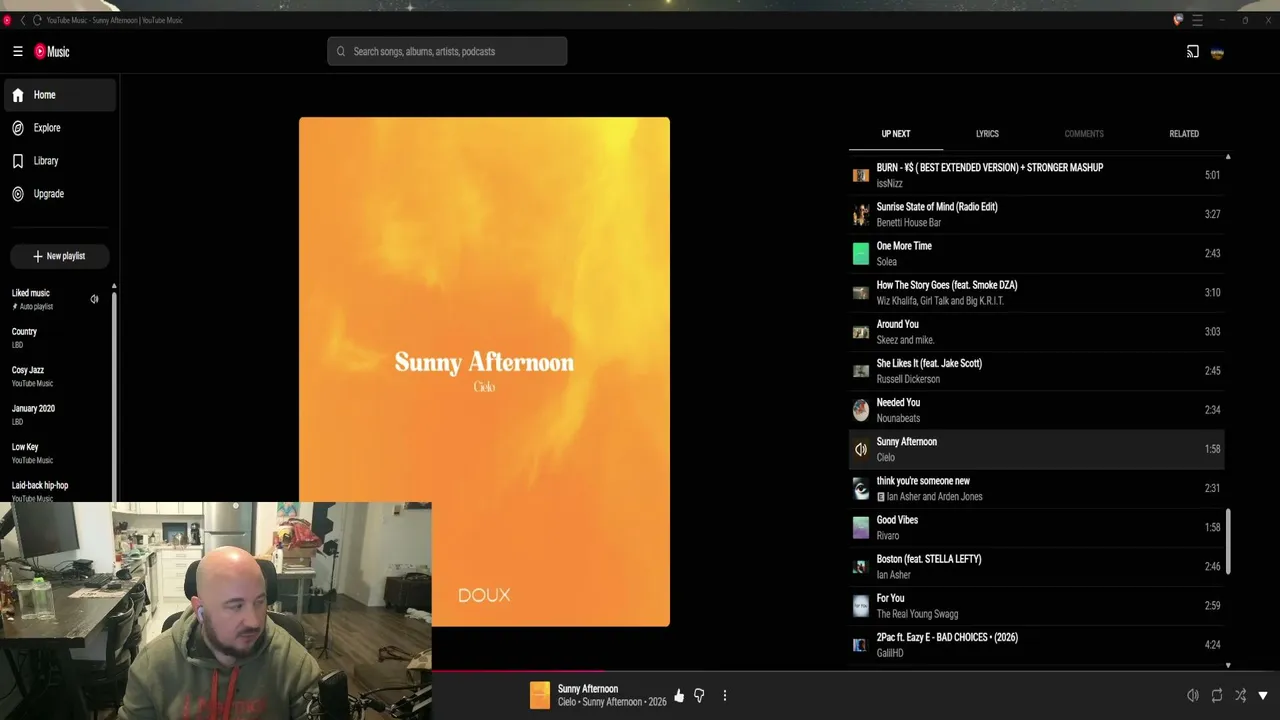Open Cielo artist link in player bar
Screen dimensions: 1280x720
pyautogui.click(x=566, y=702)
